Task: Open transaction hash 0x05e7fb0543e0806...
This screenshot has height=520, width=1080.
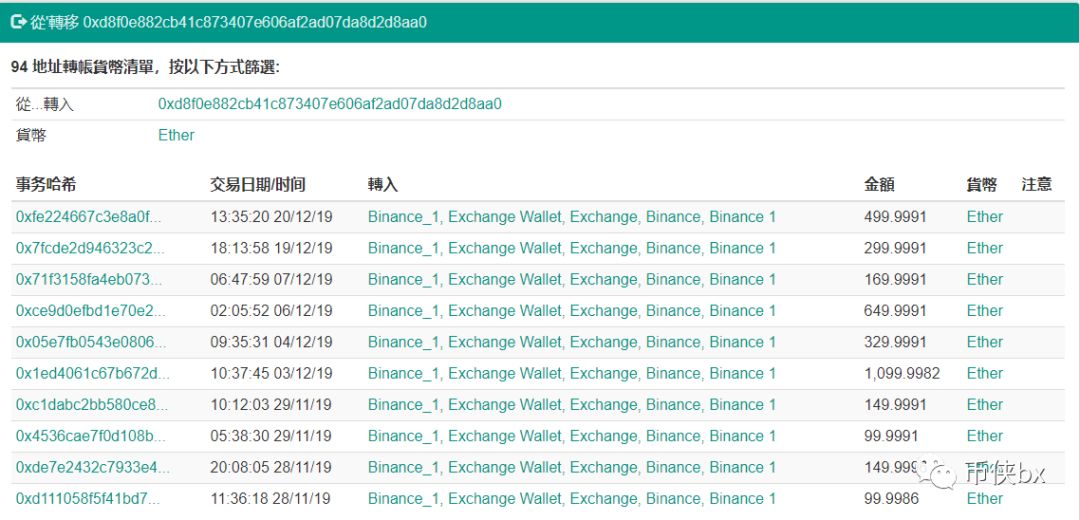Action: point(90,342)
